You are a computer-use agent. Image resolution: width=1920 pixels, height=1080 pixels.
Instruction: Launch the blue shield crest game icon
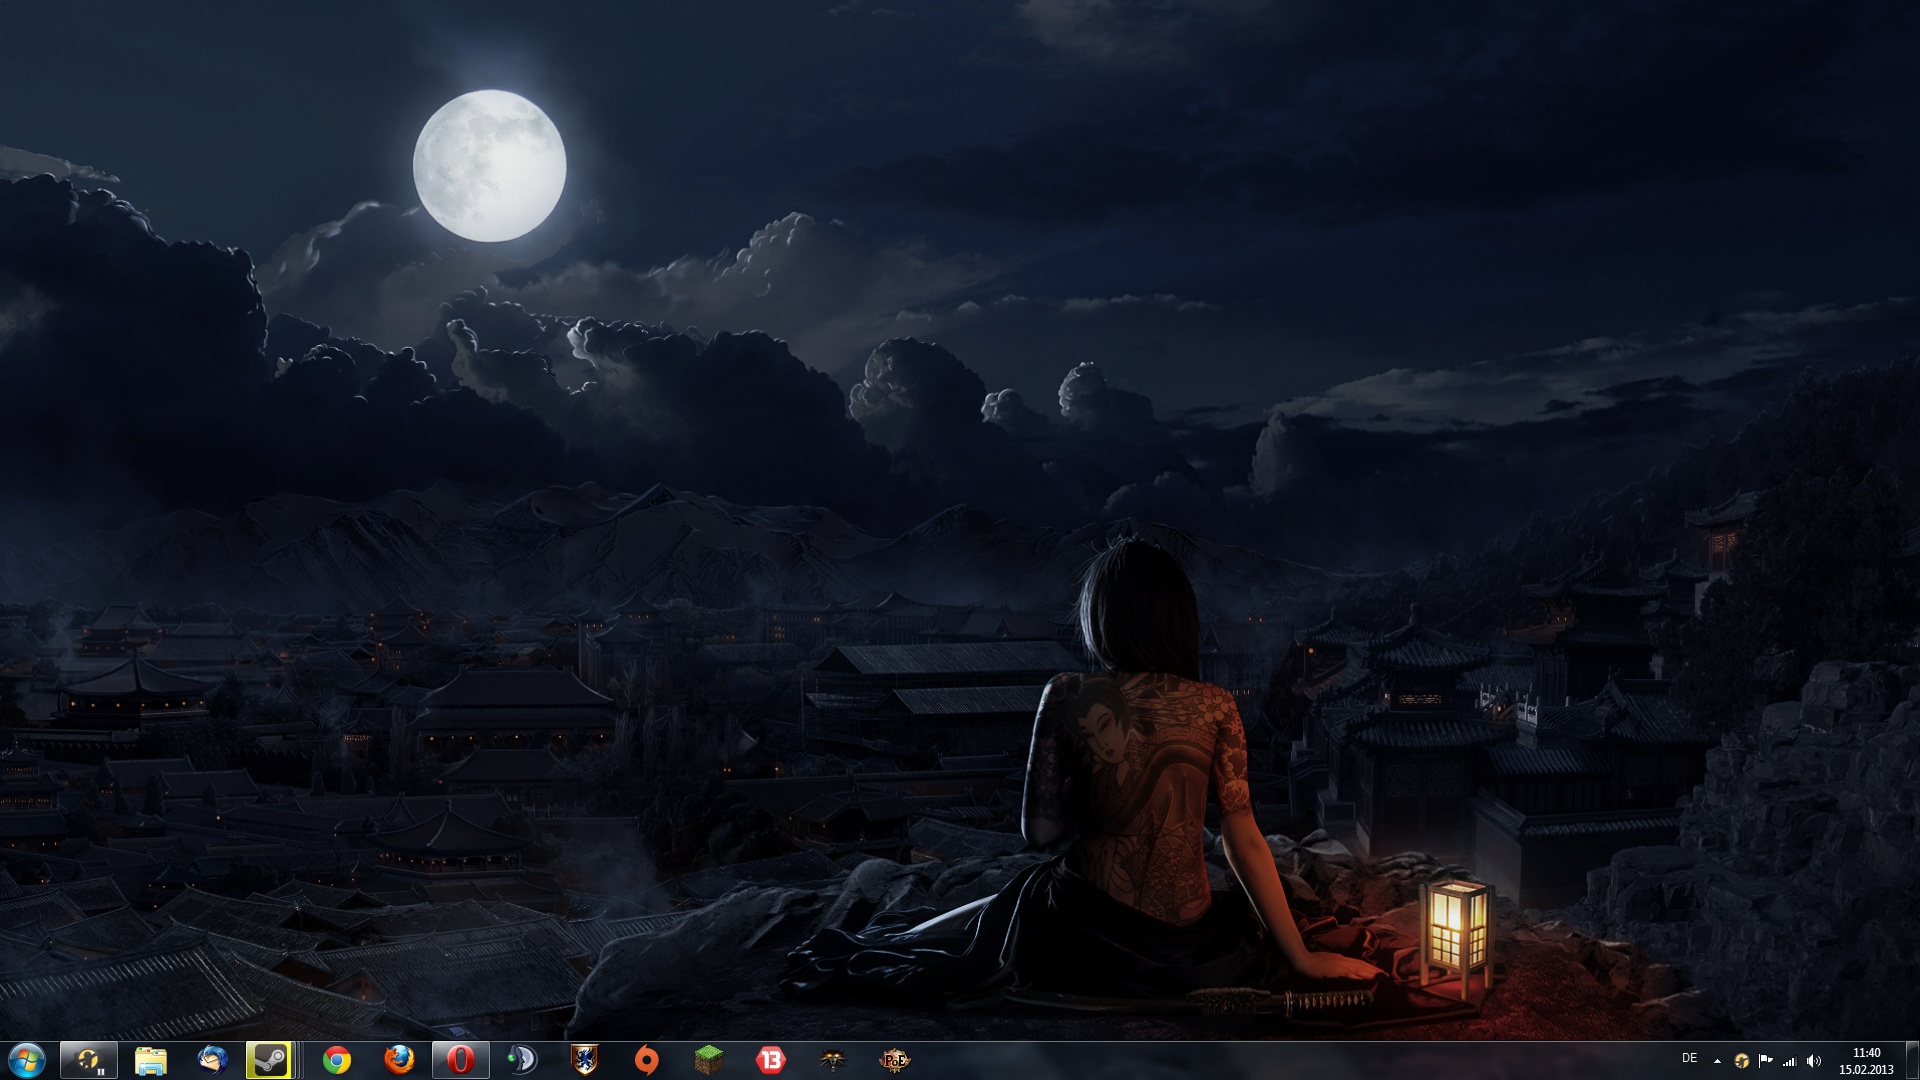584,1060
